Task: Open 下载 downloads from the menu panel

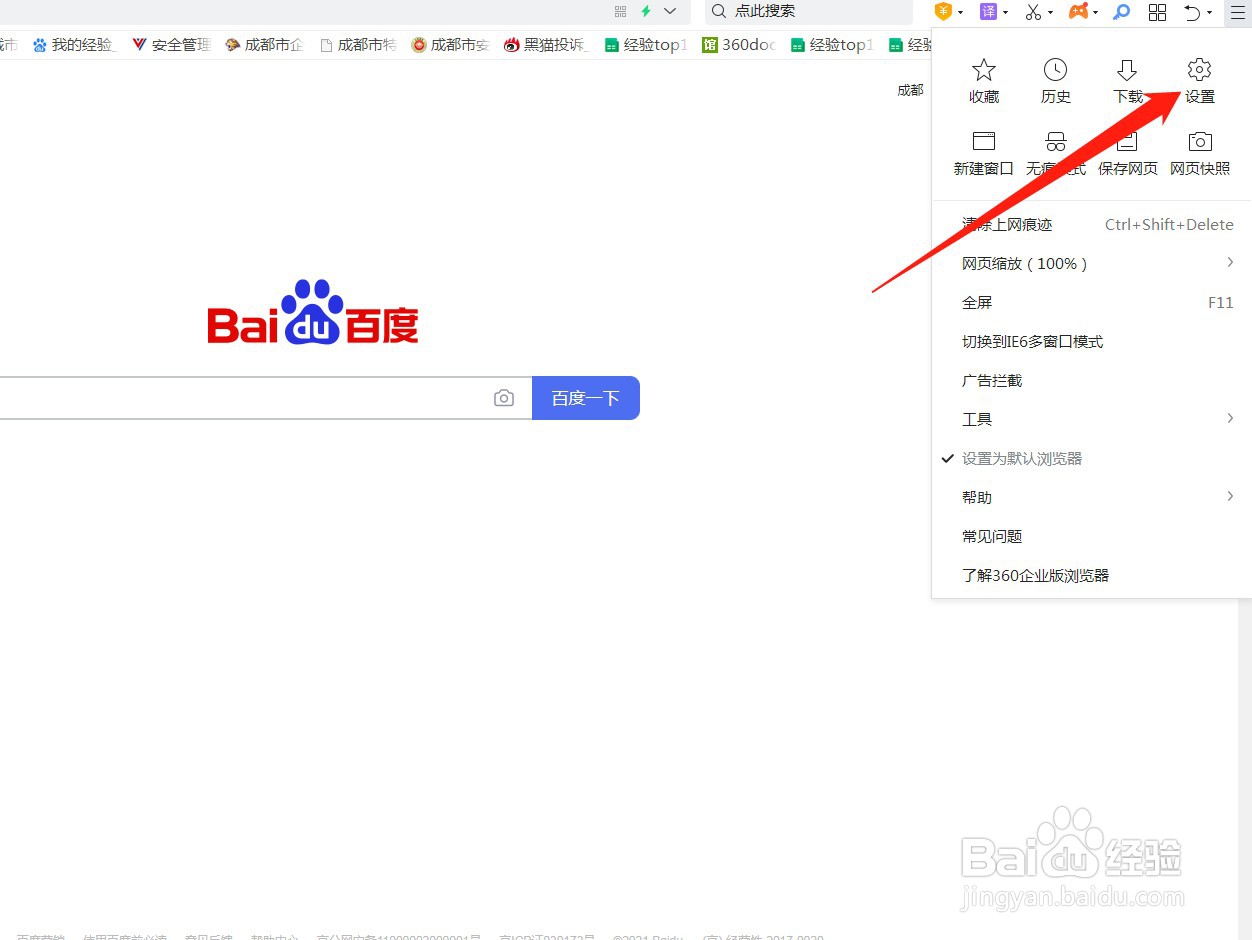Action: click(x=1127, y=79)
